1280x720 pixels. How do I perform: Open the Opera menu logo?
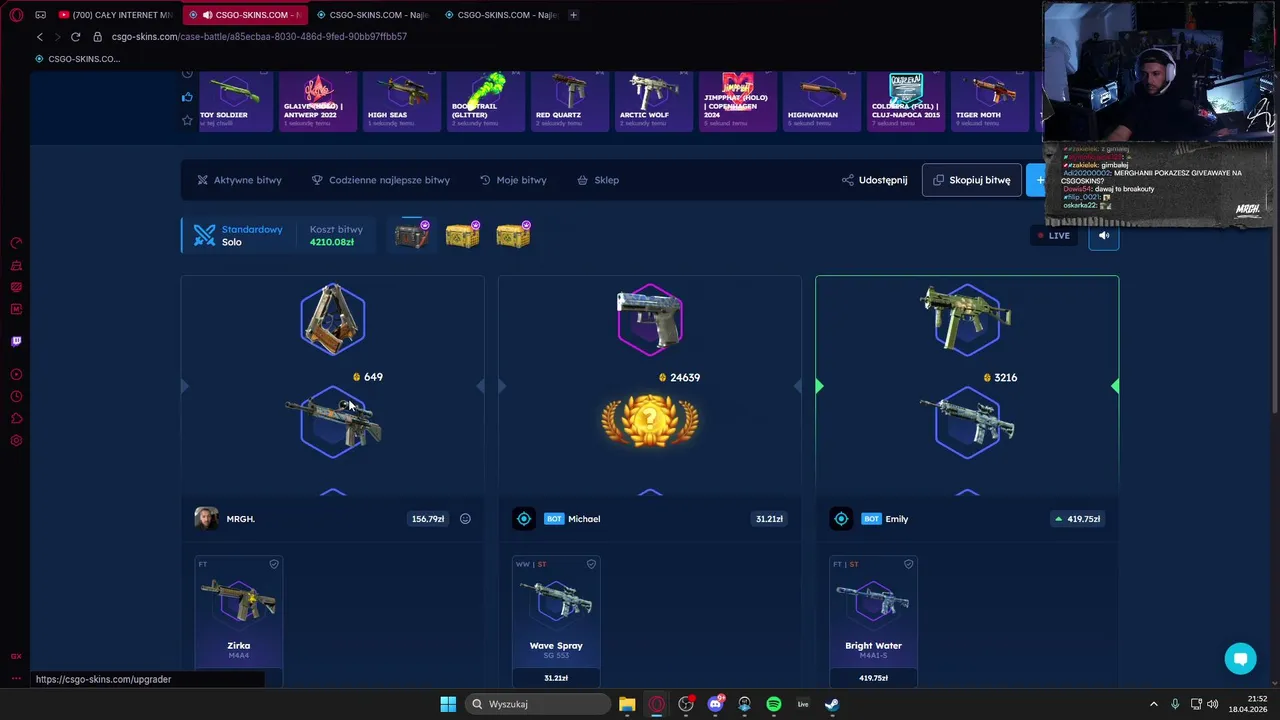[16, 15]
